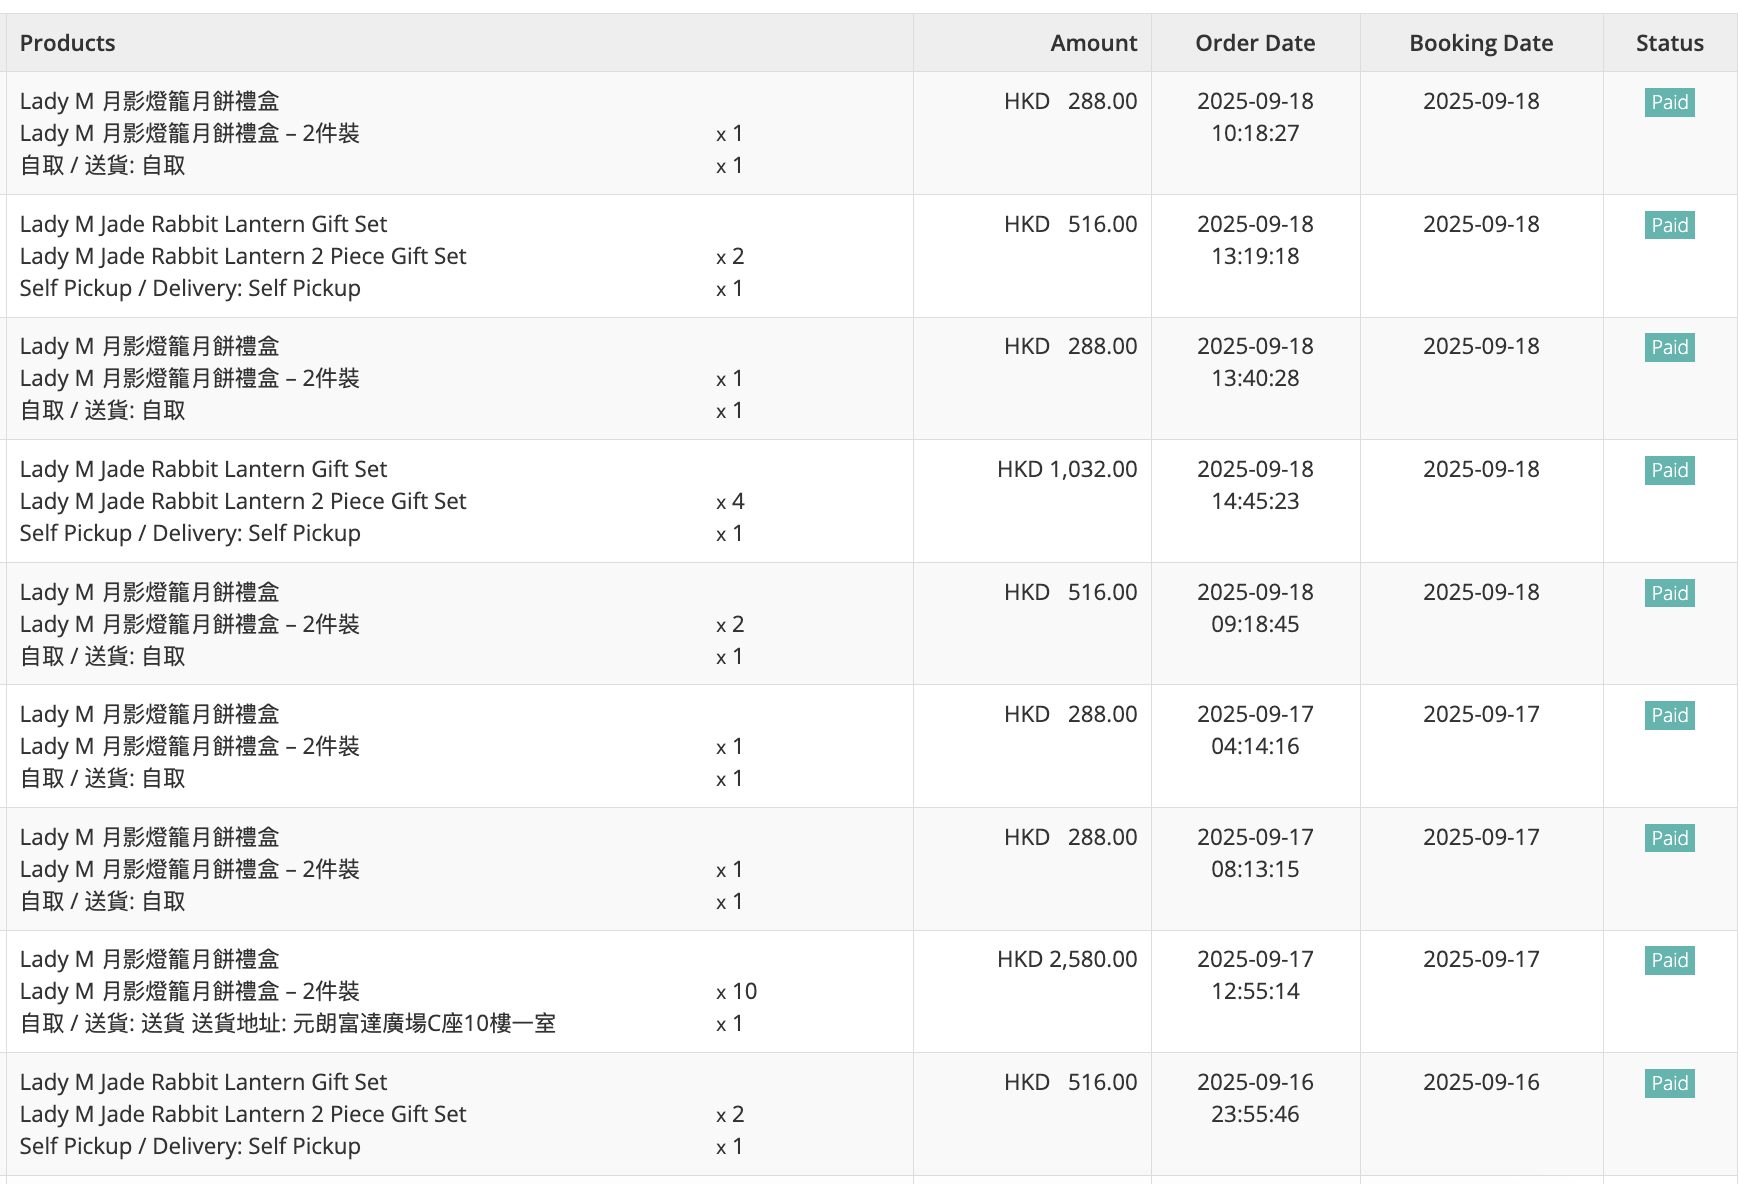The width and height of the screenshot is (1740, 1184).
Task: Click Paid badge for the 13:19:18 order
Action: 1669,225
